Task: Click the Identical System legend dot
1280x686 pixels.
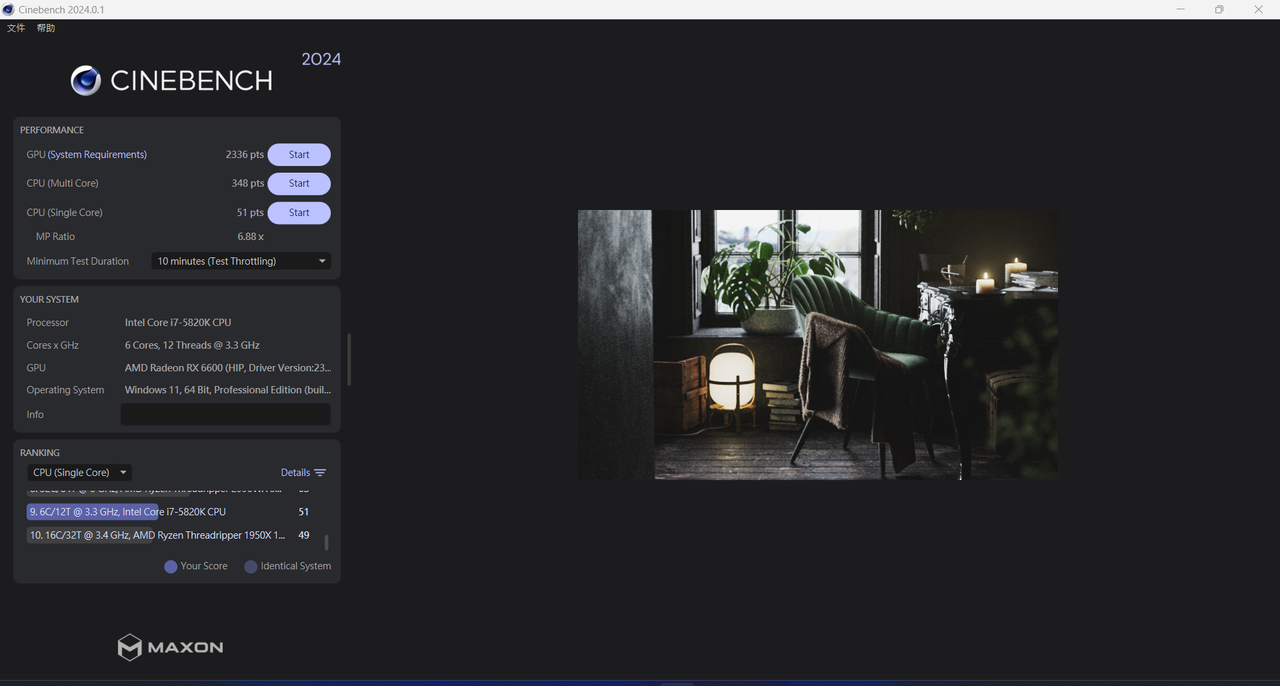Action: (251, 567)
